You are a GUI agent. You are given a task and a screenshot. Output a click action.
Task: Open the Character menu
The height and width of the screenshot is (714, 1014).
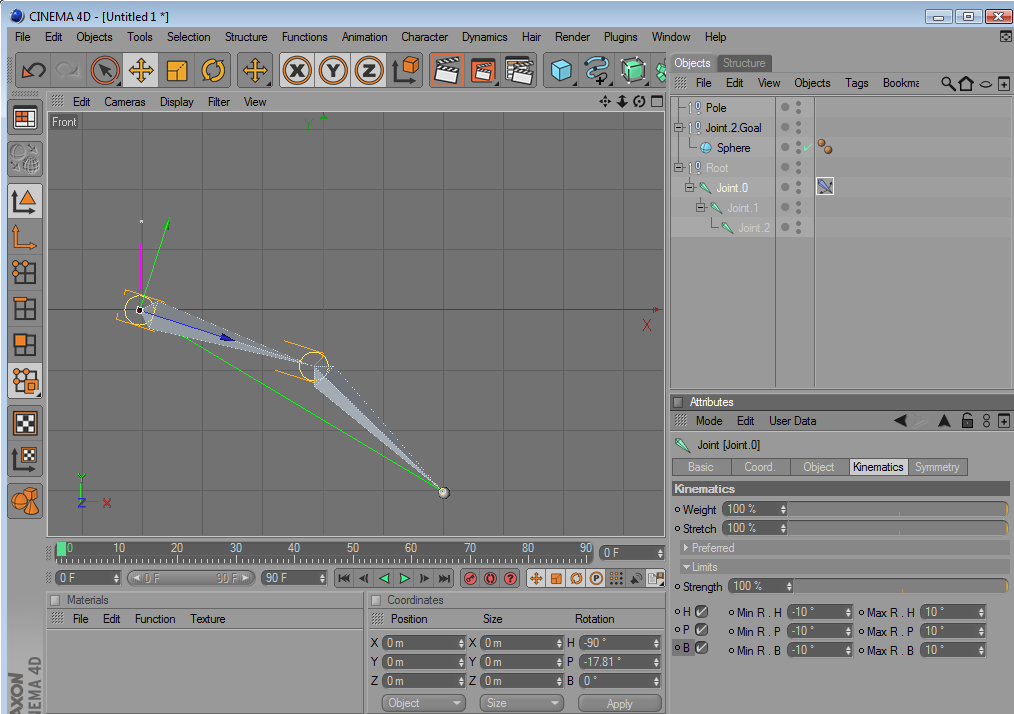[x=424, y=37]
